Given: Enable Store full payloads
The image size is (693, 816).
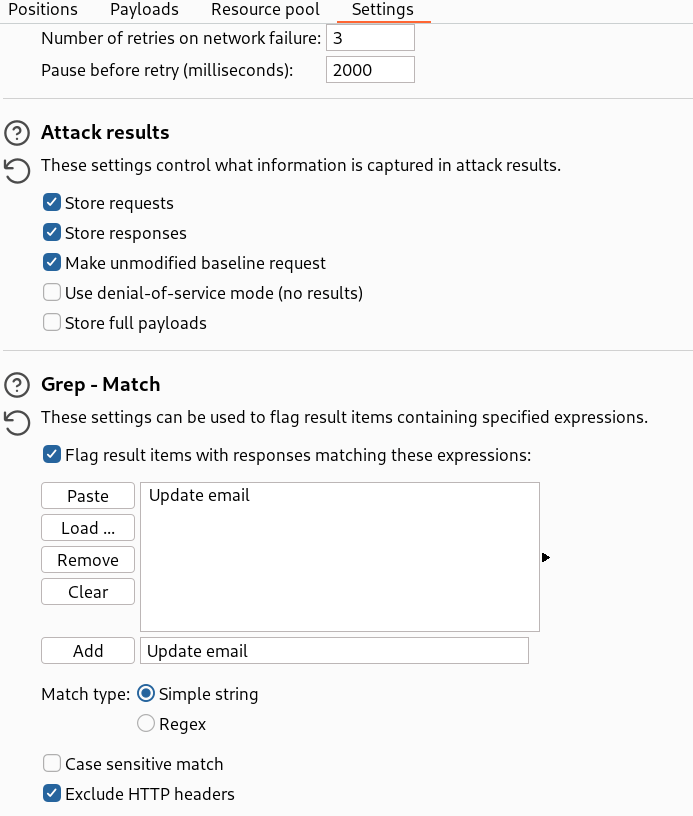Looking at the screenshot, I should [52, 322].
